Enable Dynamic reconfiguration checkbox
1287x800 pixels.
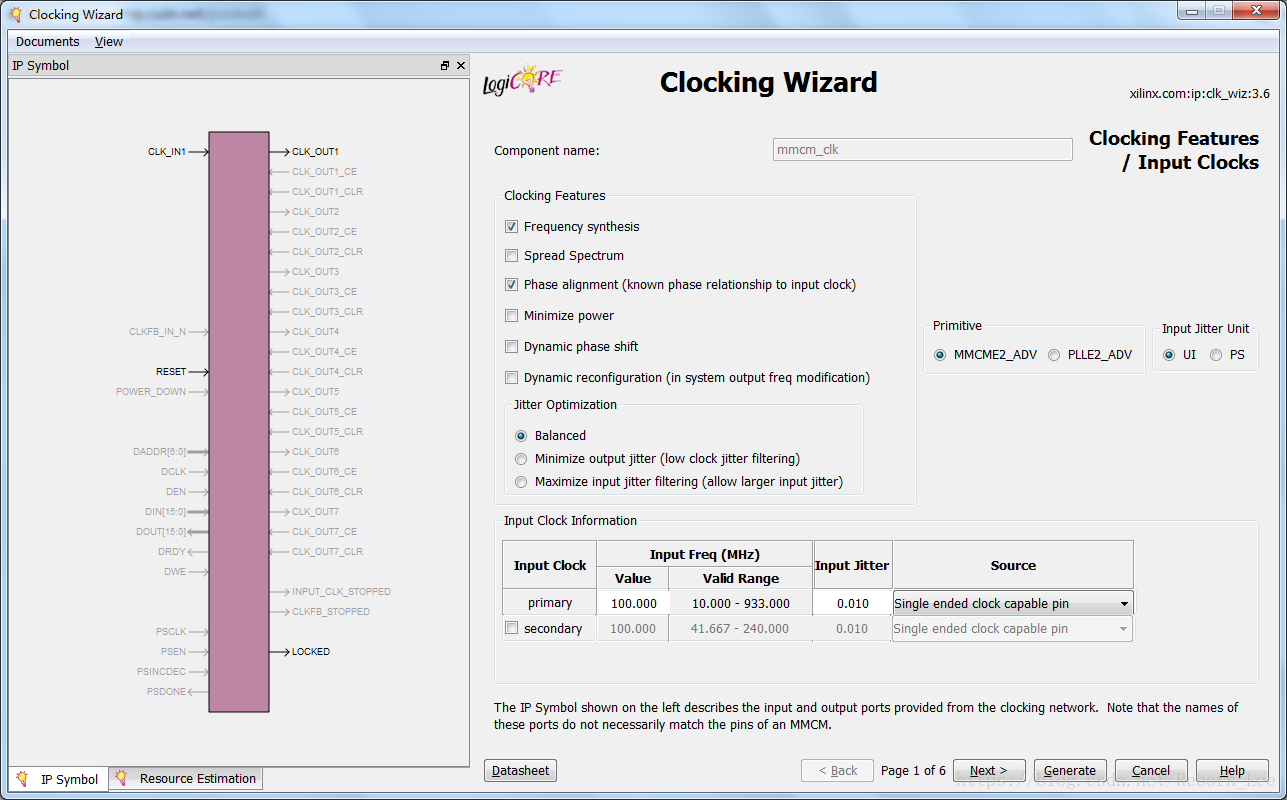coord(512,378)
